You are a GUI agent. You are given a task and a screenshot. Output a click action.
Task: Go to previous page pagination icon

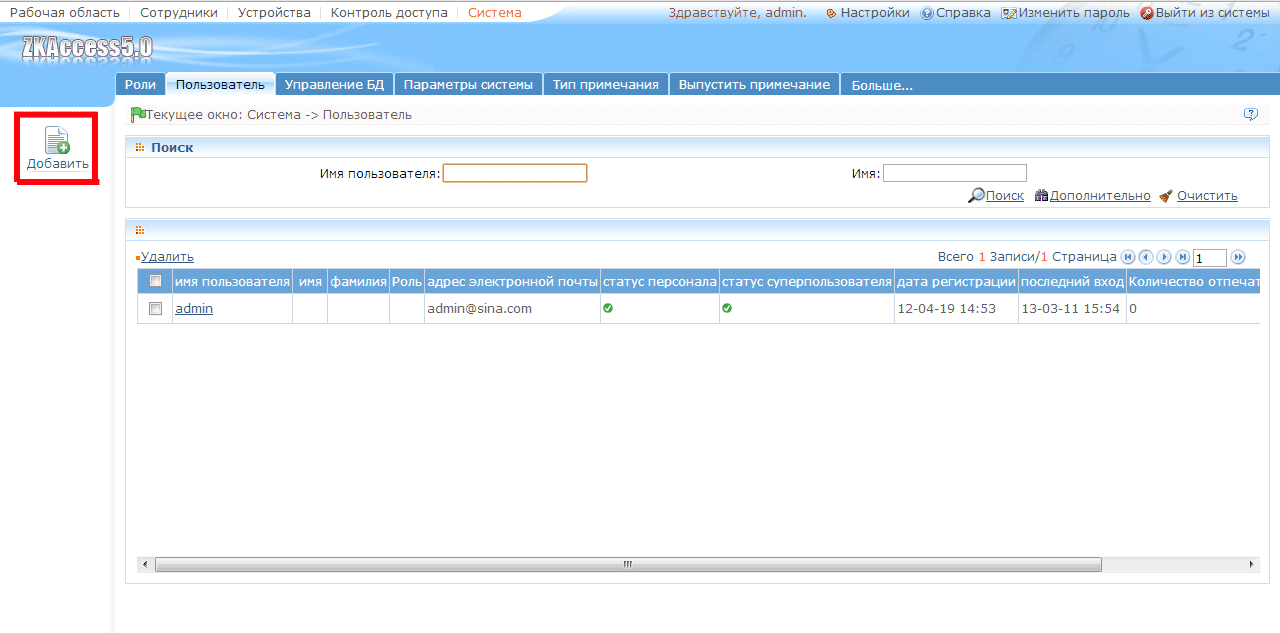(x=1146, y=257)
